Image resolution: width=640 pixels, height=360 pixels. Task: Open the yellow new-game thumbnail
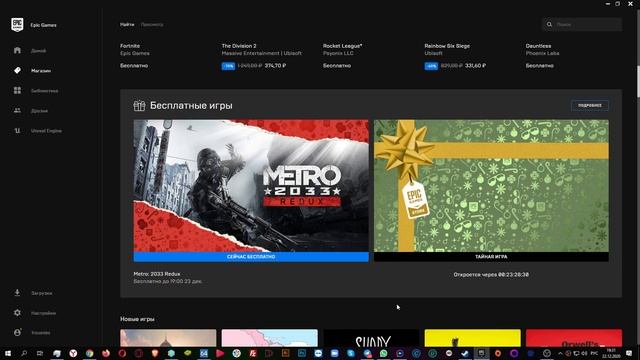473,338
